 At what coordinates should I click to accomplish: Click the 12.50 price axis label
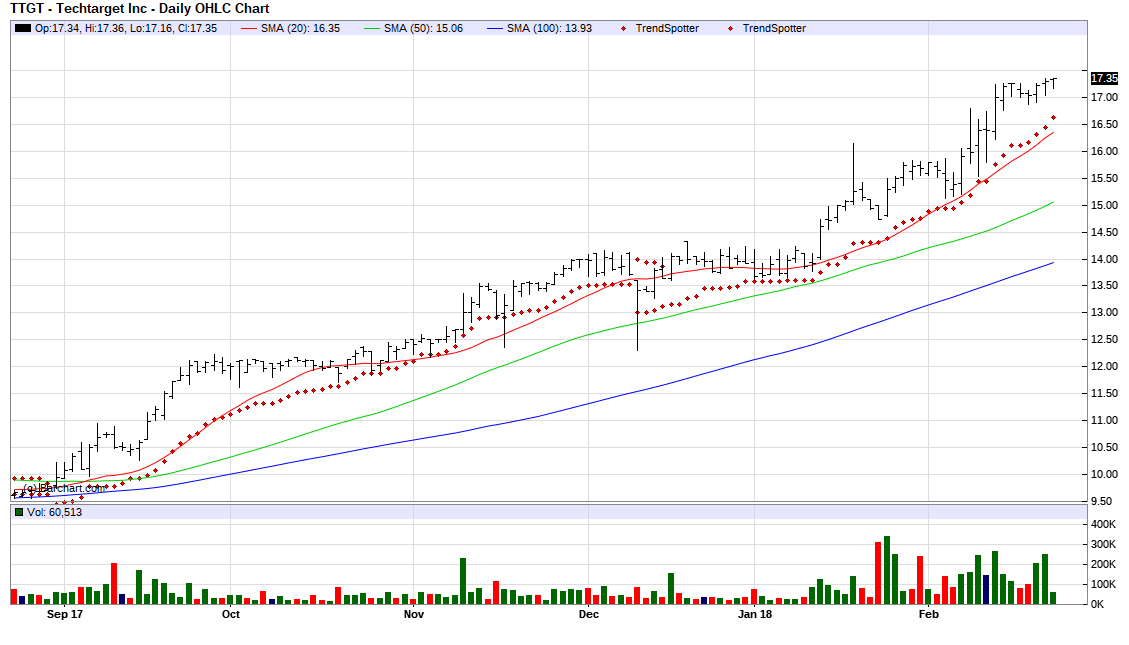1105,340
